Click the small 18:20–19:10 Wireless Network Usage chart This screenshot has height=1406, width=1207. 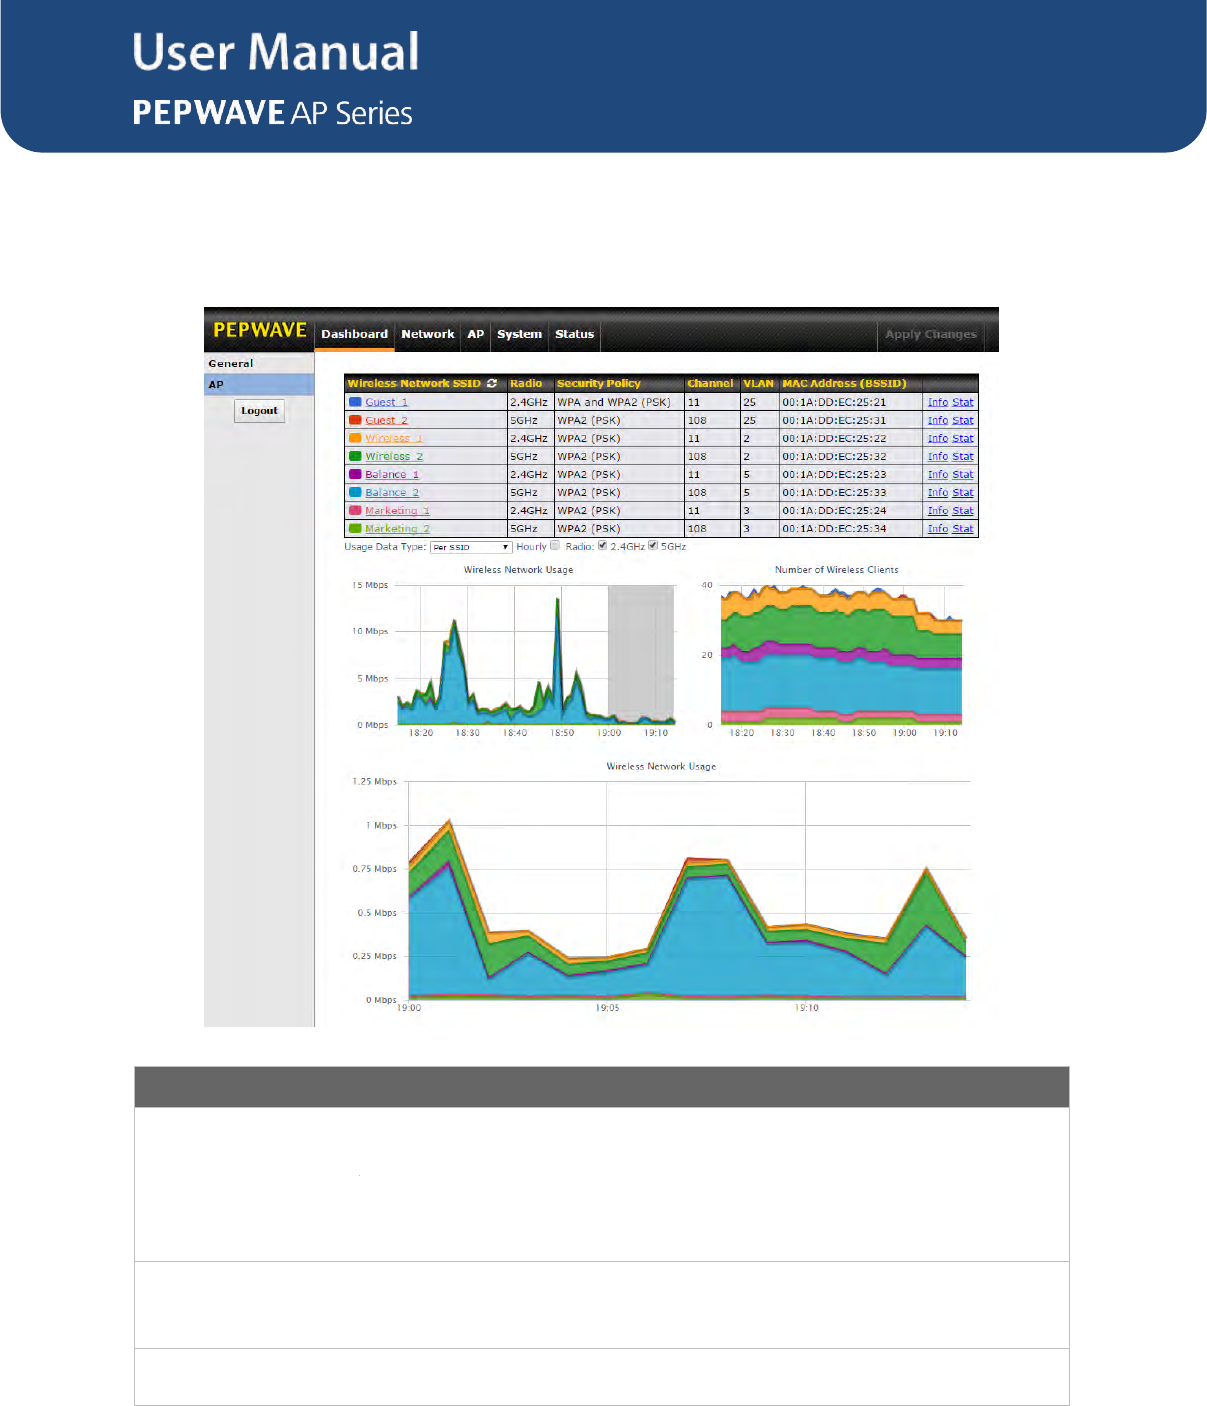pyautogui.click(x=515, y=652)
